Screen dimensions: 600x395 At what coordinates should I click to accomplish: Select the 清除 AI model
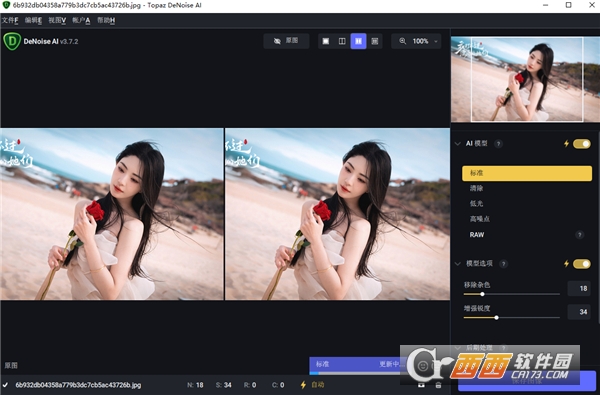coord(527,188)
